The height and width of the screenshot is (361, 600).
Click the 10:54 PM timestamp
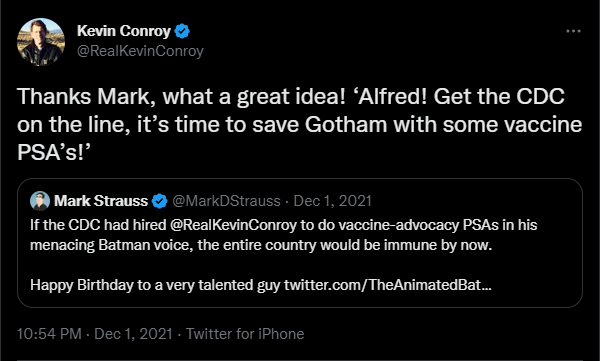[49, 334]
